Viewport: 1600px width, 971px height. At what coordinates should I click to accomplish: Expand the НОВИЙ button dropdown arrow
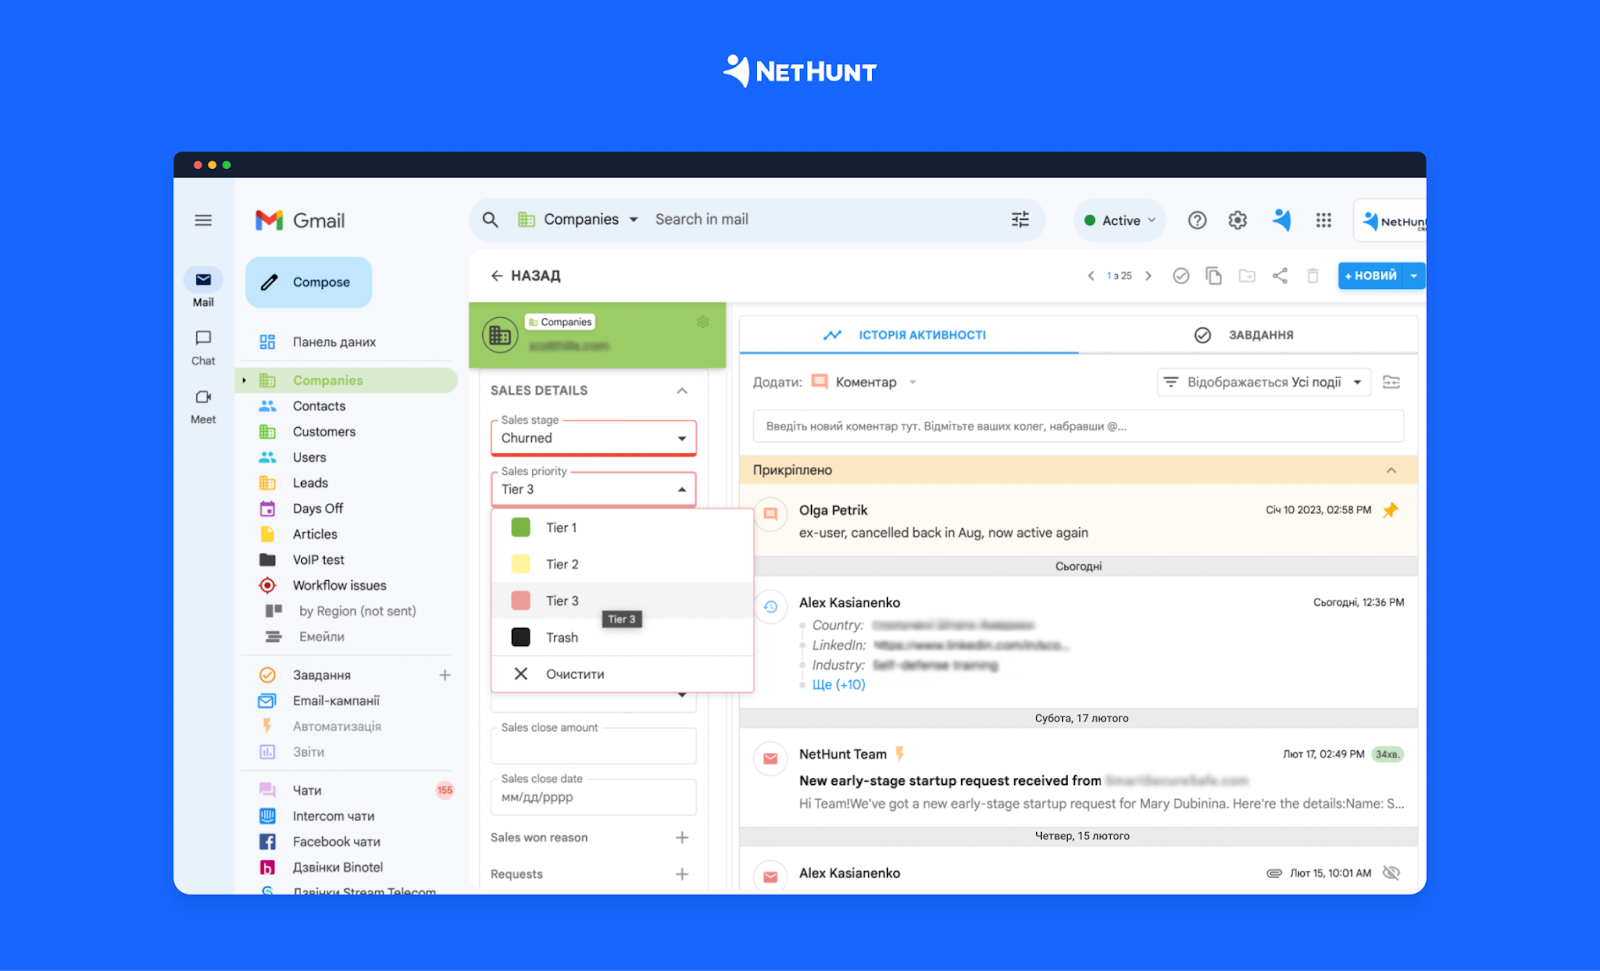coord(1414,276)
